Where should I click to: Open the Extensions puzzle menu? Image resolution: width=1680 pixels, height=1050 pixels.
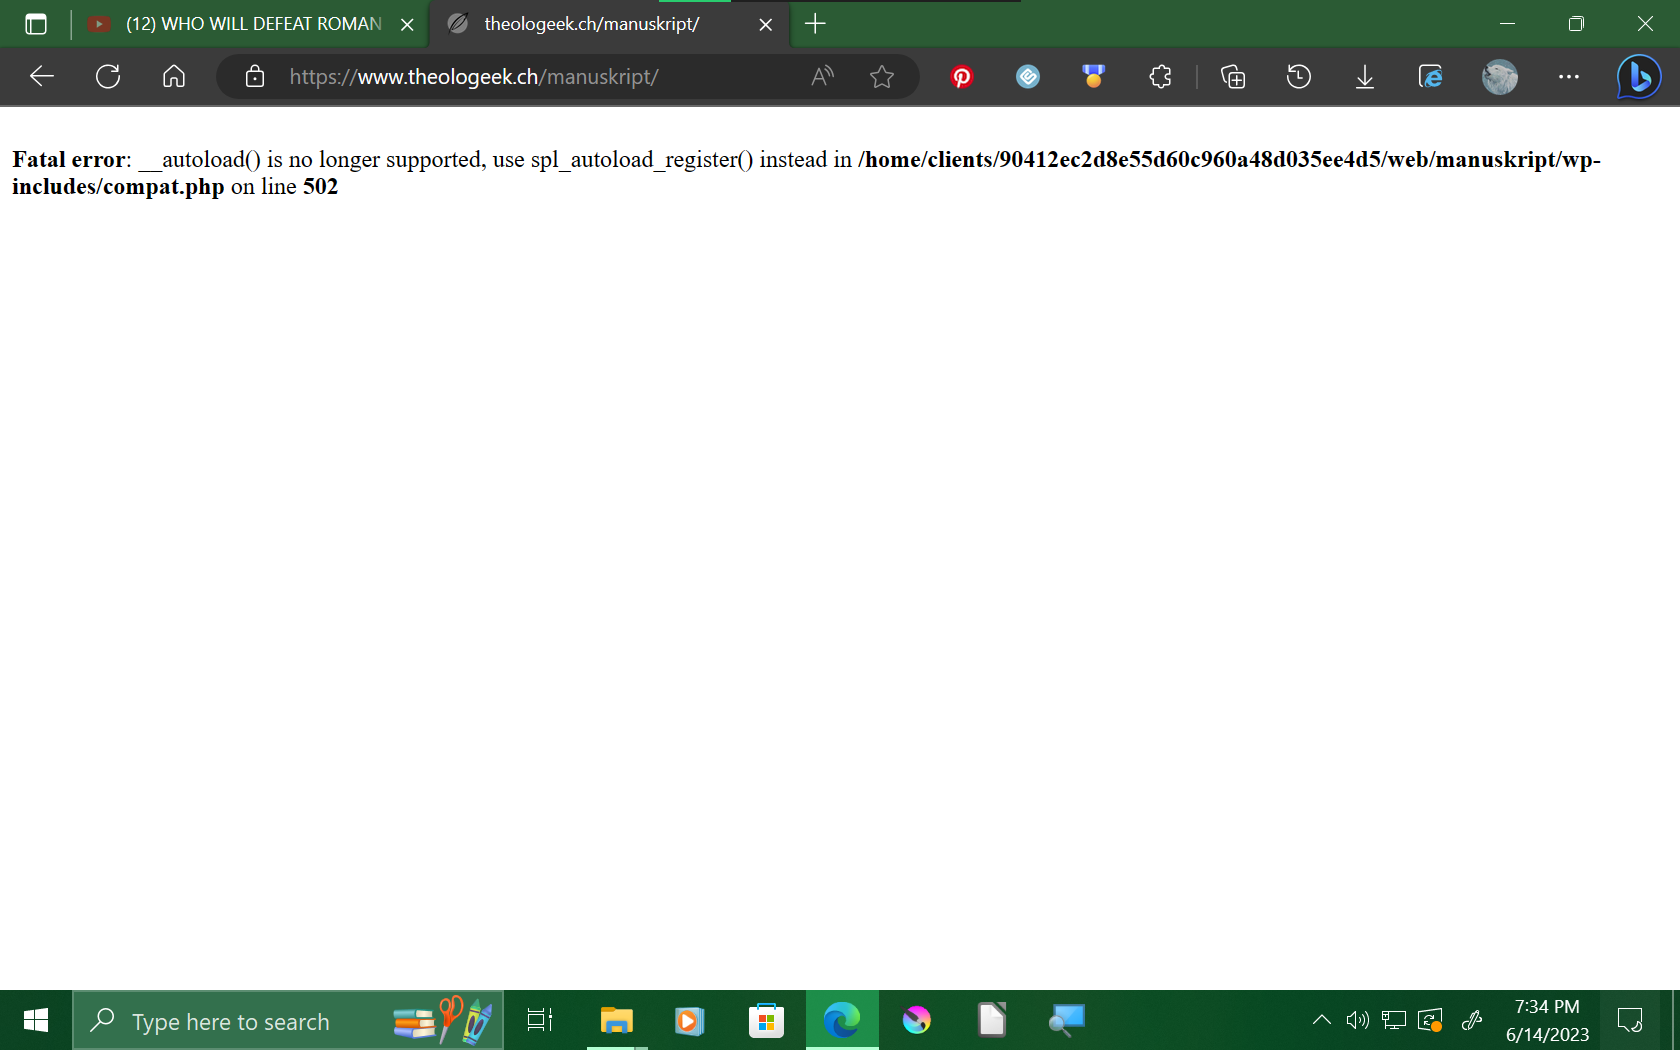coord(1160,76)
